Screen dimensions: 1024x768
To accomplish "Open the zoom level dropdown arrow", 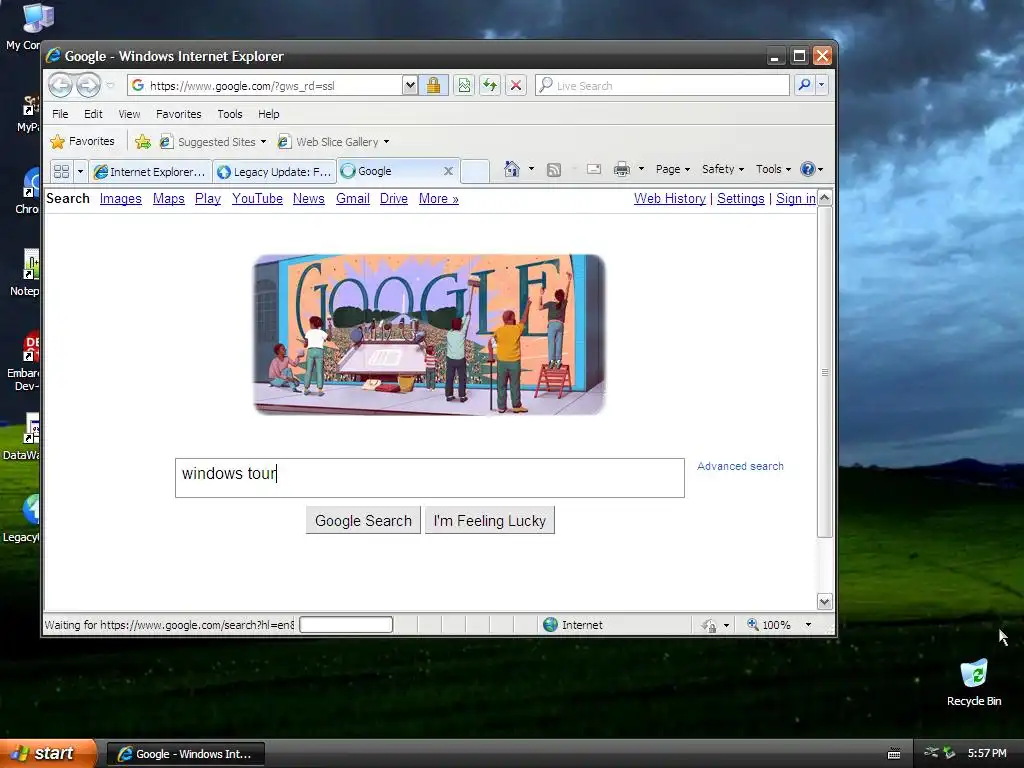I will 808,625.
